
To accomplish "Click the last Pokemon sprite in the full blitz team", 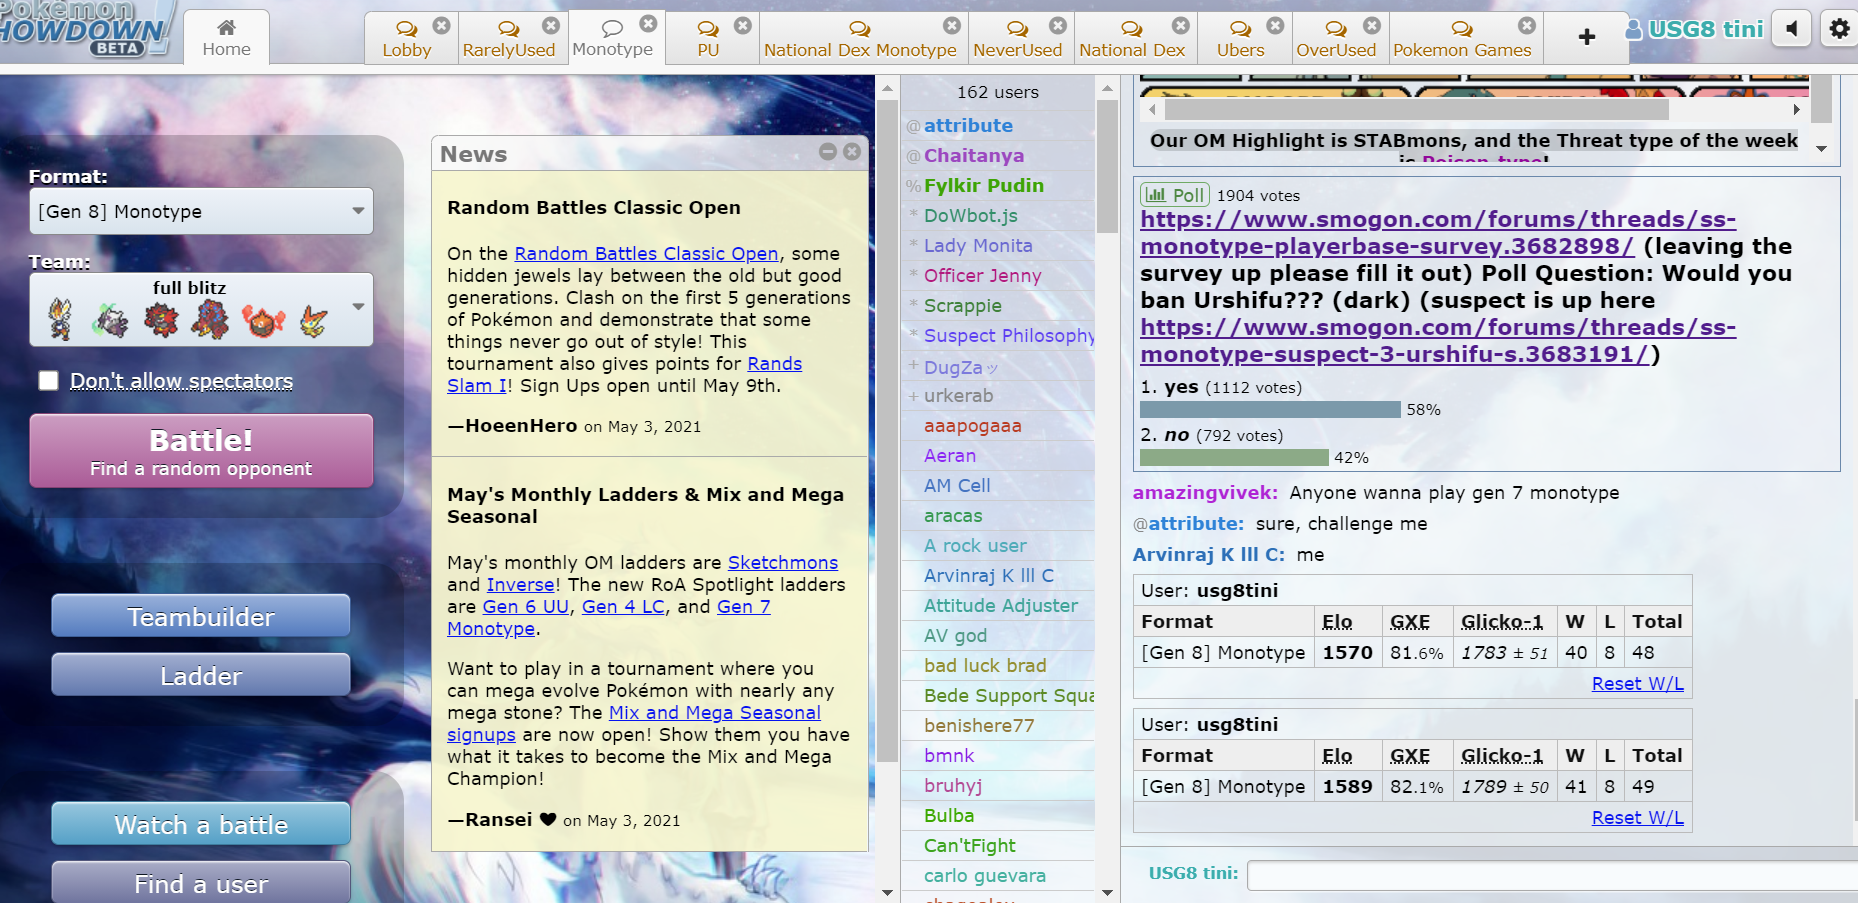I will [x=314, y=320].
